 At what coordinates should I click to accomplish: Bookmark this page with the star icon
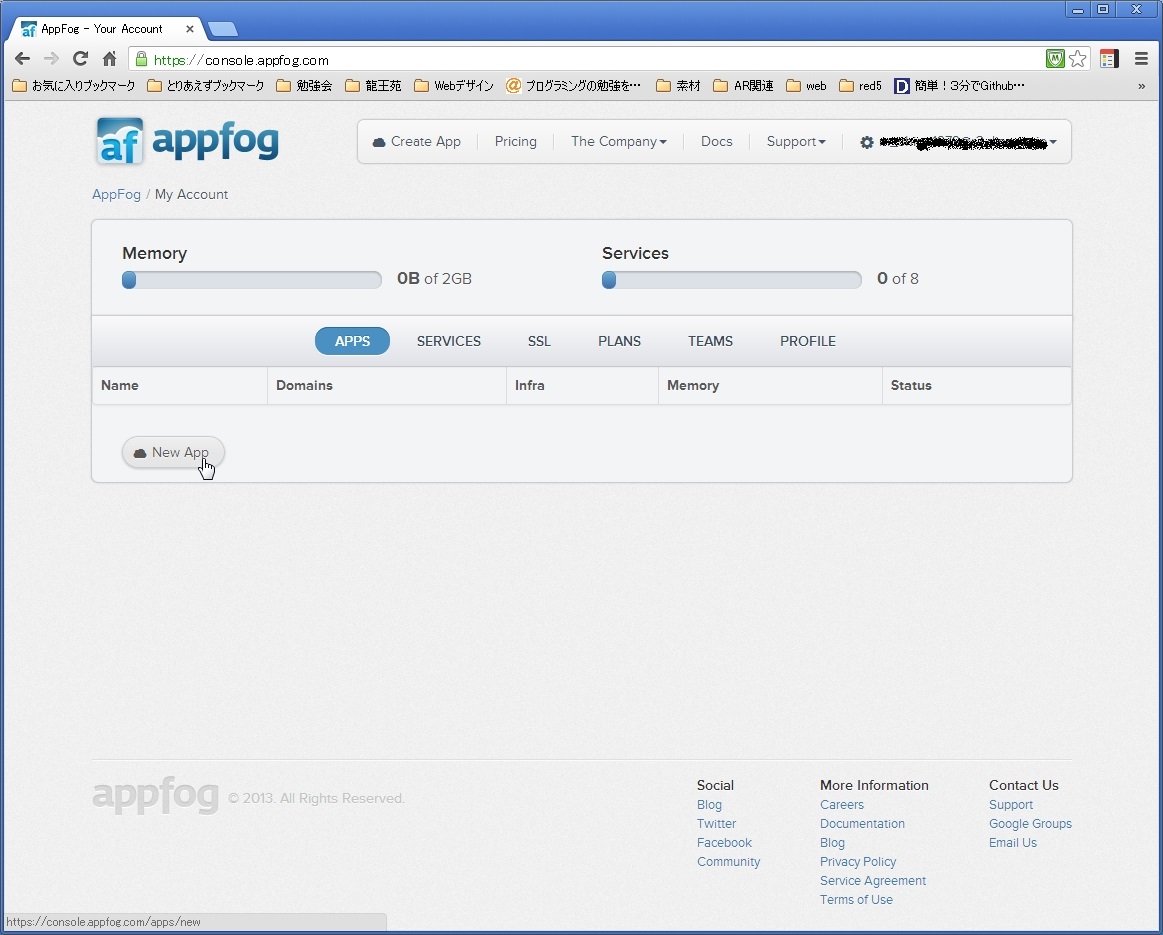(x=1078, y=59)
